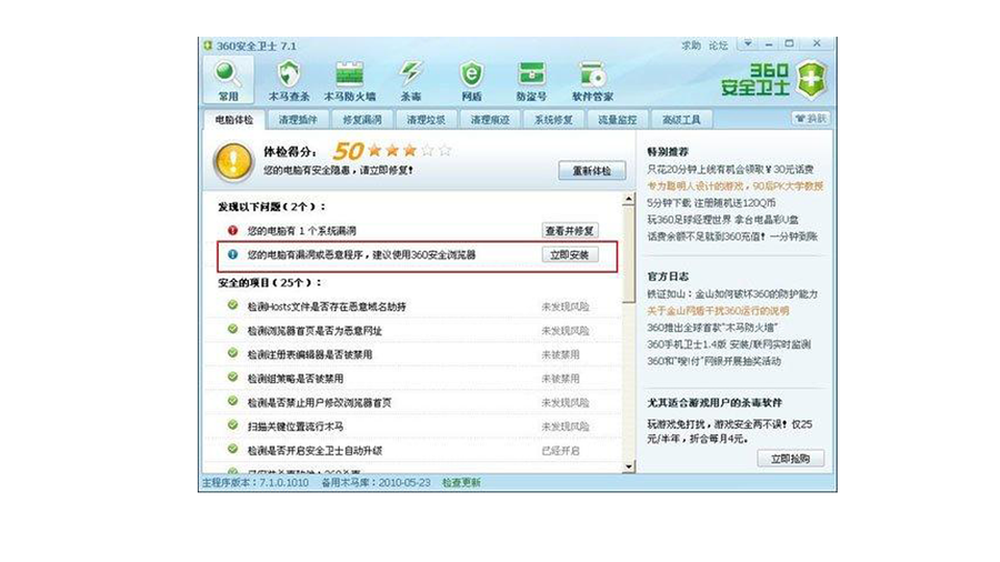Open orange link 关于金山网盾干扰360运行的说明

[718, 311]
